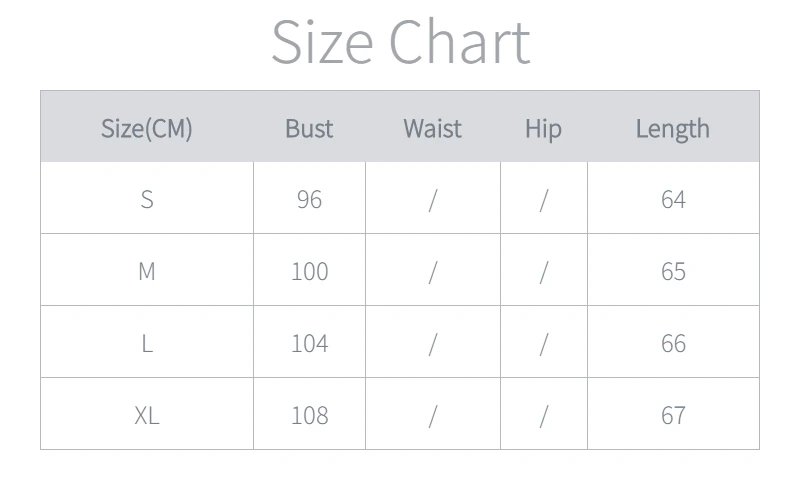Click the waist slash in S row
This screenshot has width=800, height=500.
point(433,200)
